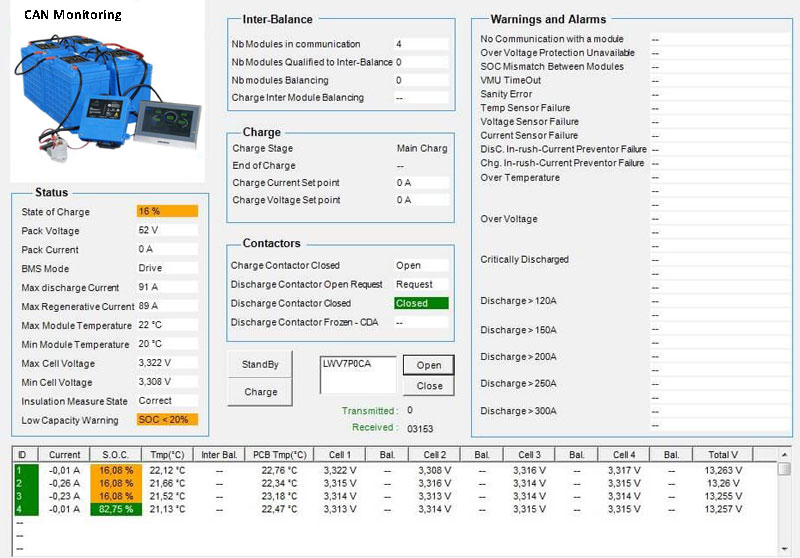
Task: Select the Total V column header
Action: pos(723,454)
